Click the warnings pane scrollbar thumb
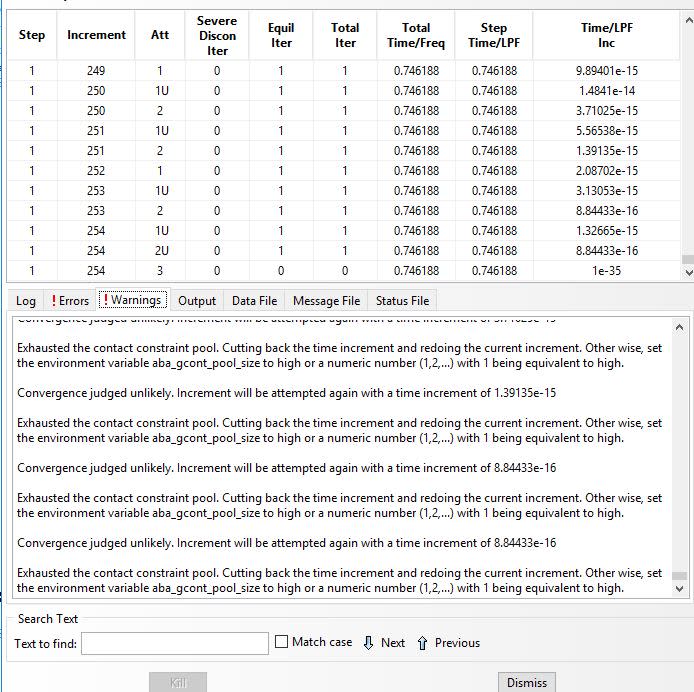 click(x=679, y=576)
